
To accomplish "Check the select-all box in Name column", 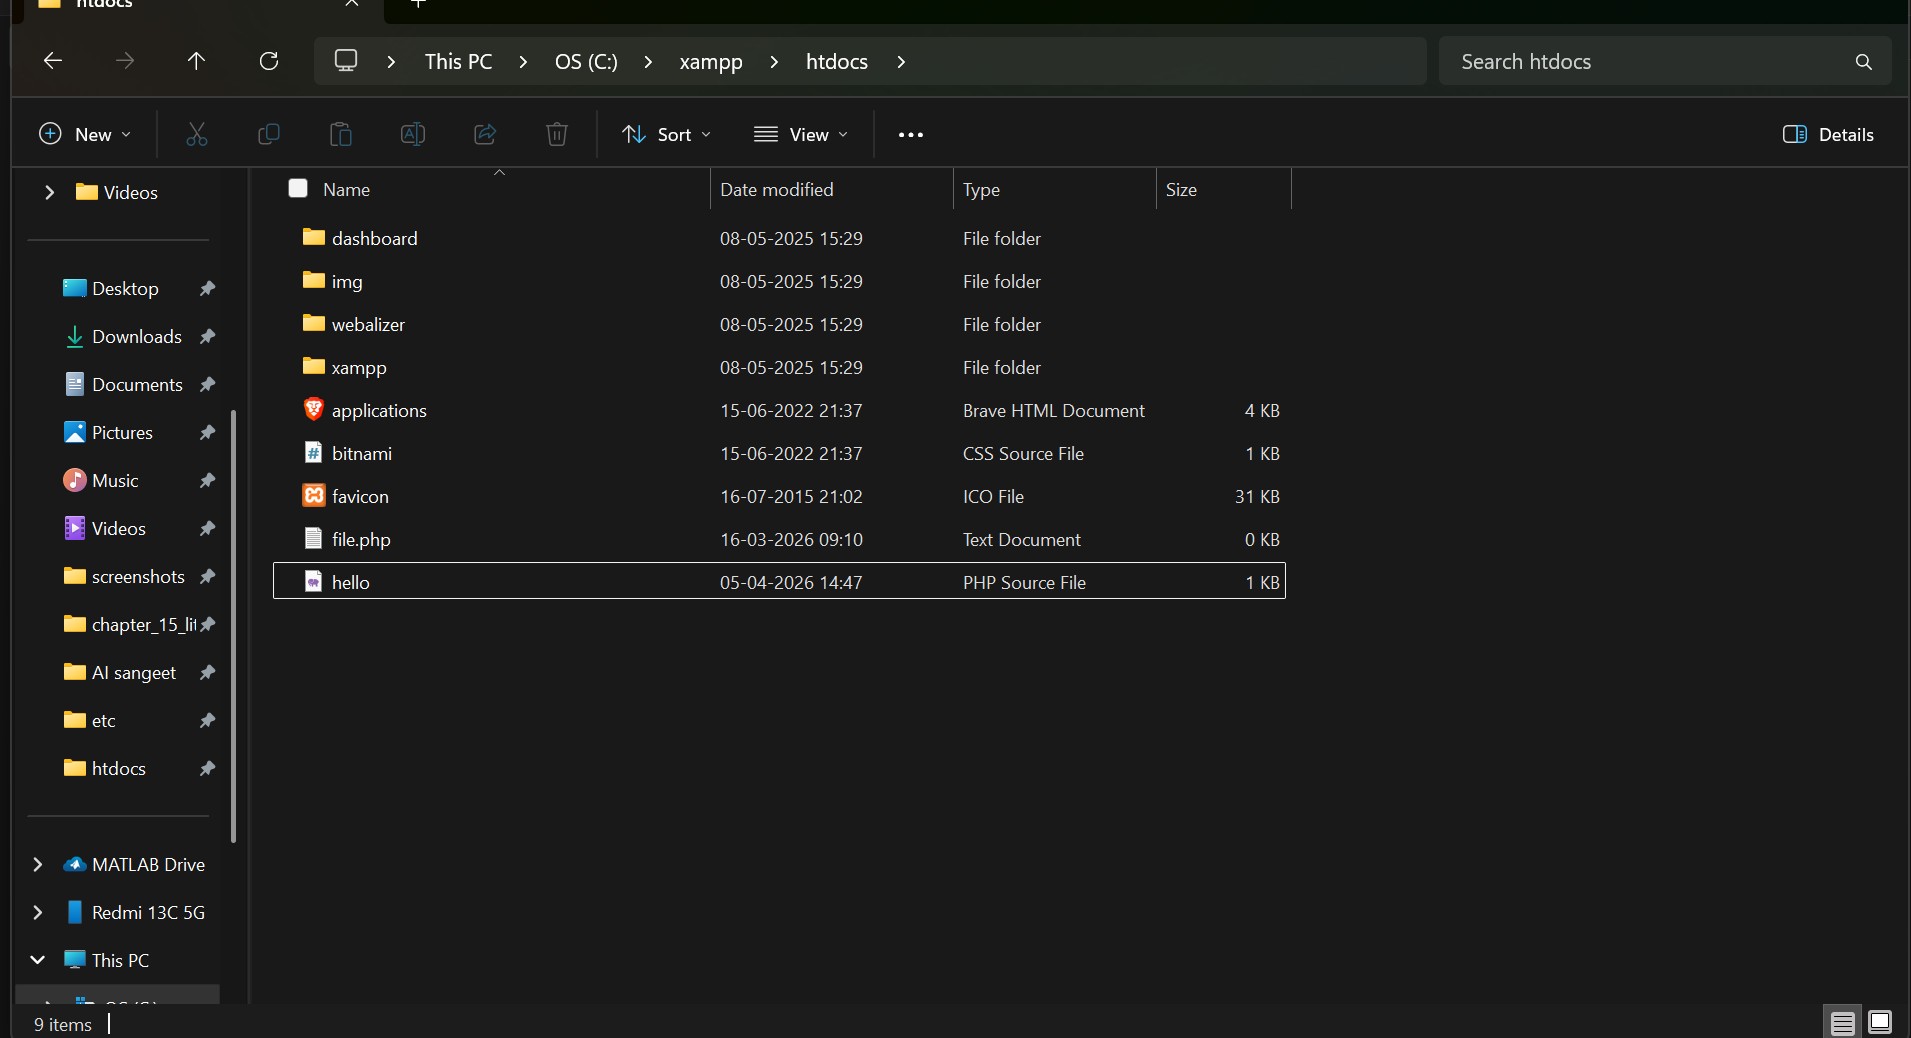I will (298, 188).
